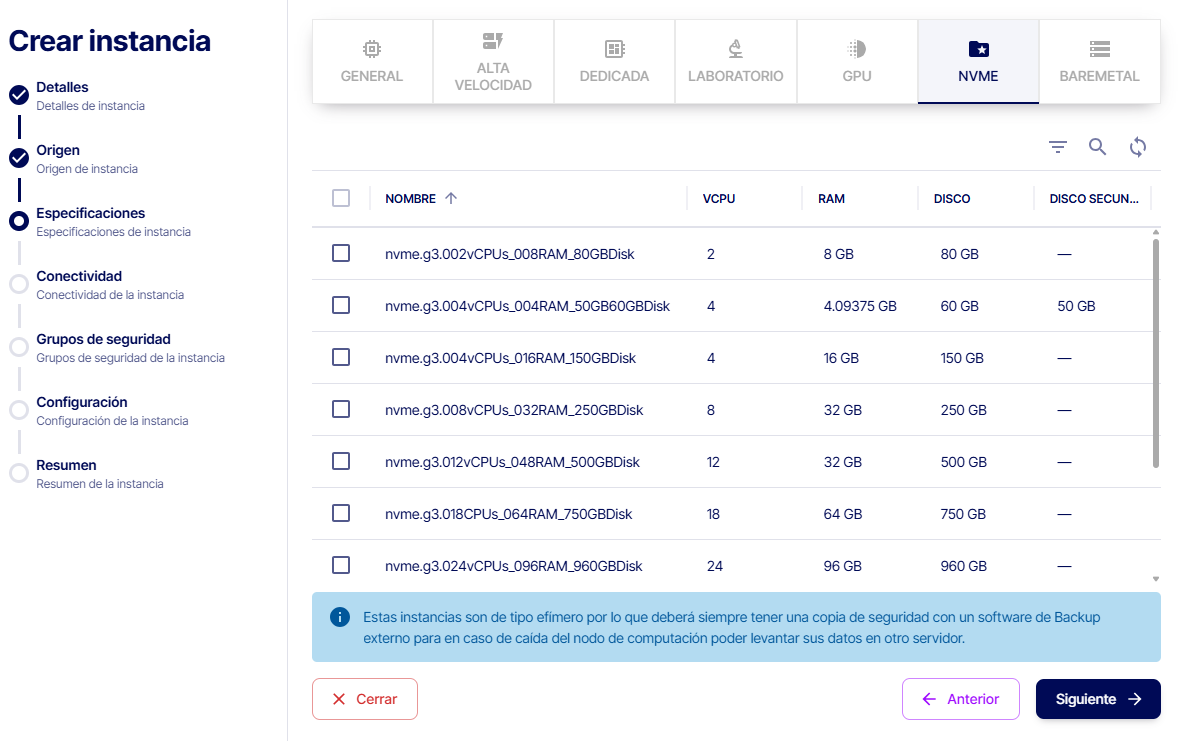Click the Especificaciones step circle icon
Viewport: 1178px width, 741px height.
tap(19, 221)
